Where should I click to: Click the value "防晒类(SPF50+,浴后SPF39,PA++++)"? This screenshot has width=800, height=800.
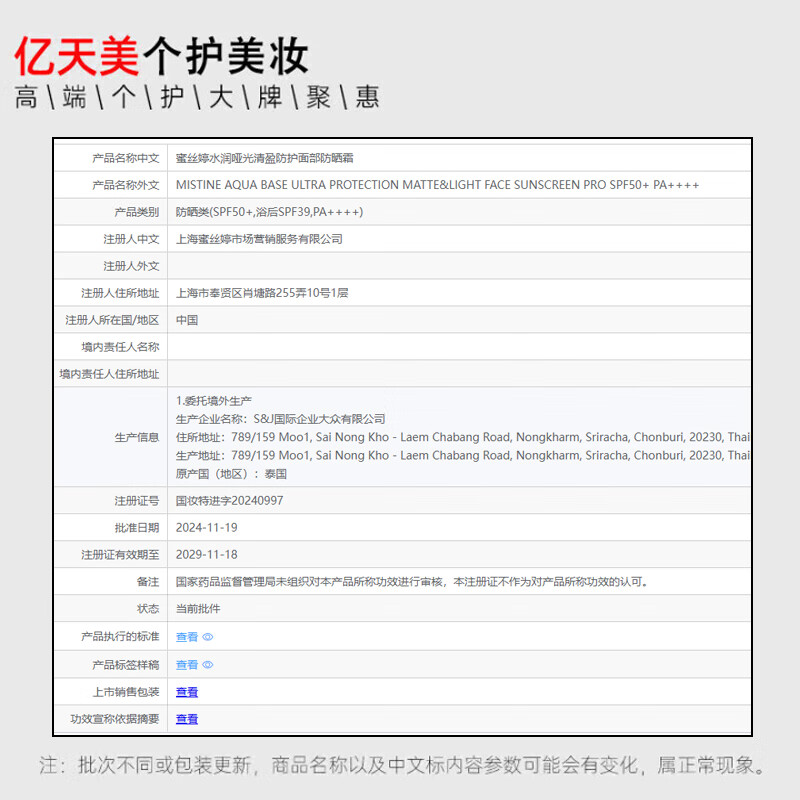pyautogui.click(x=269, y=212)
